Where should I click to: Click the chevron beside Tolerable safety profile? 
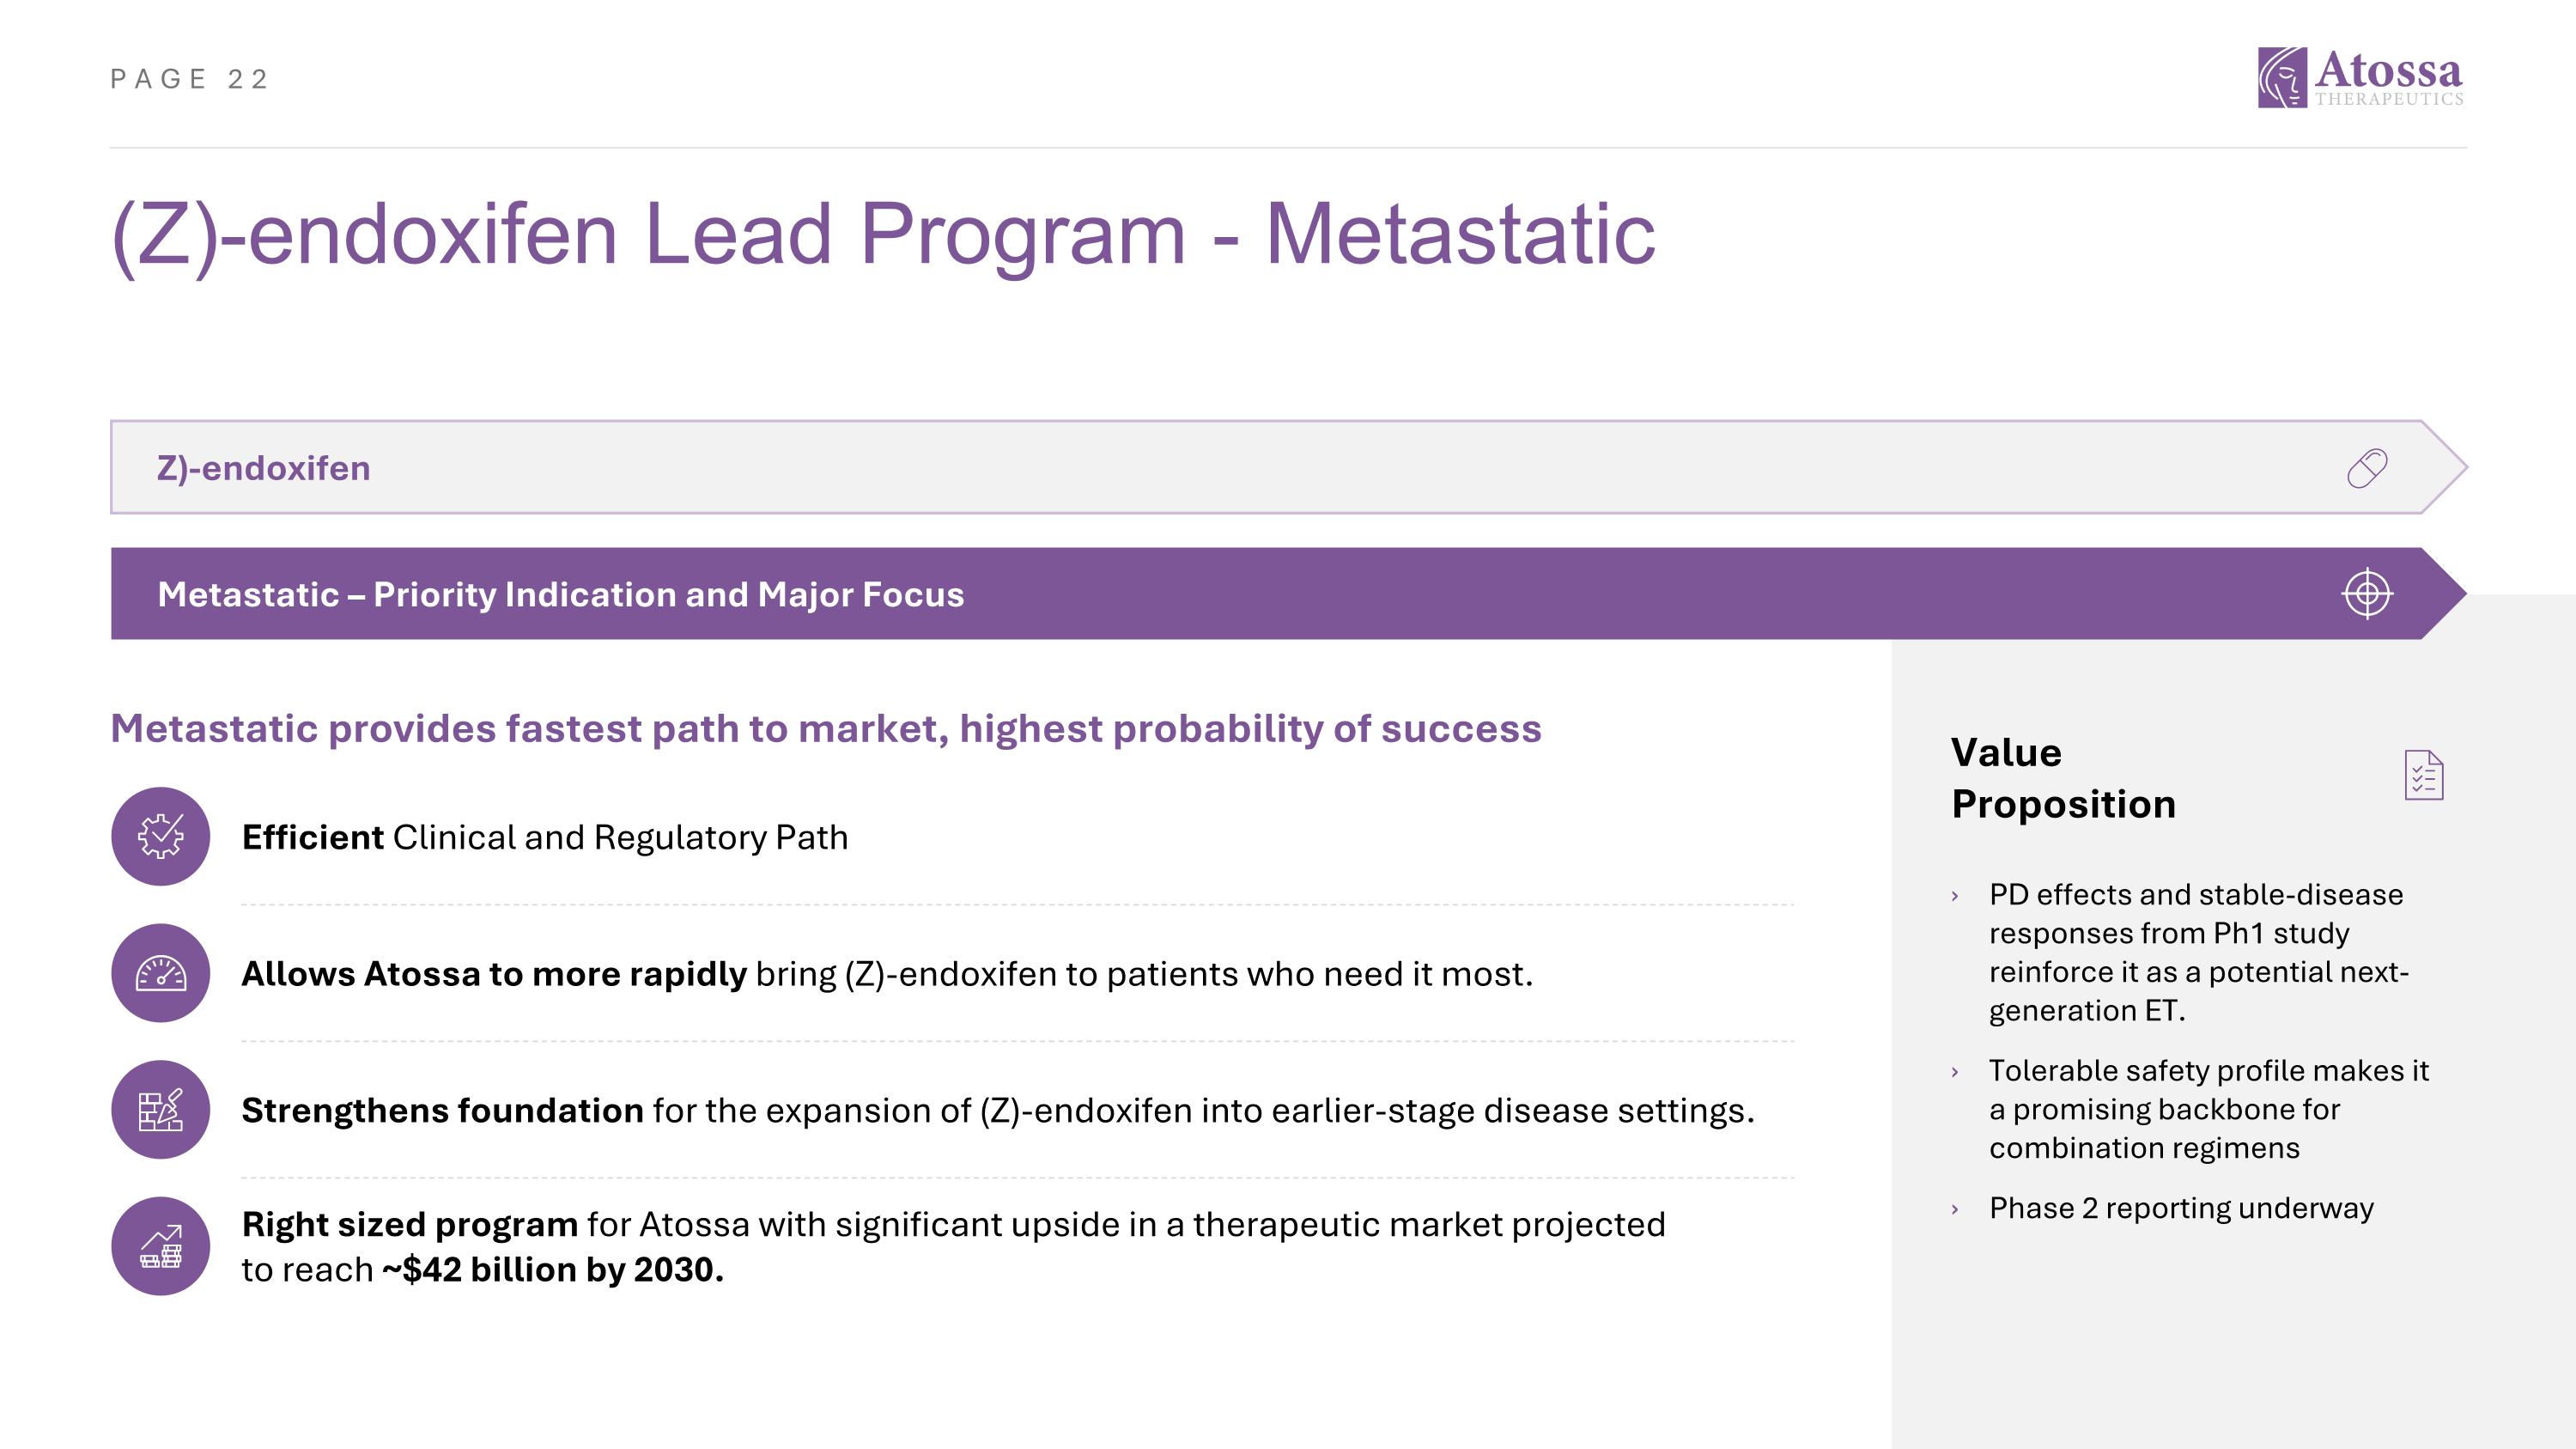1955,1072
